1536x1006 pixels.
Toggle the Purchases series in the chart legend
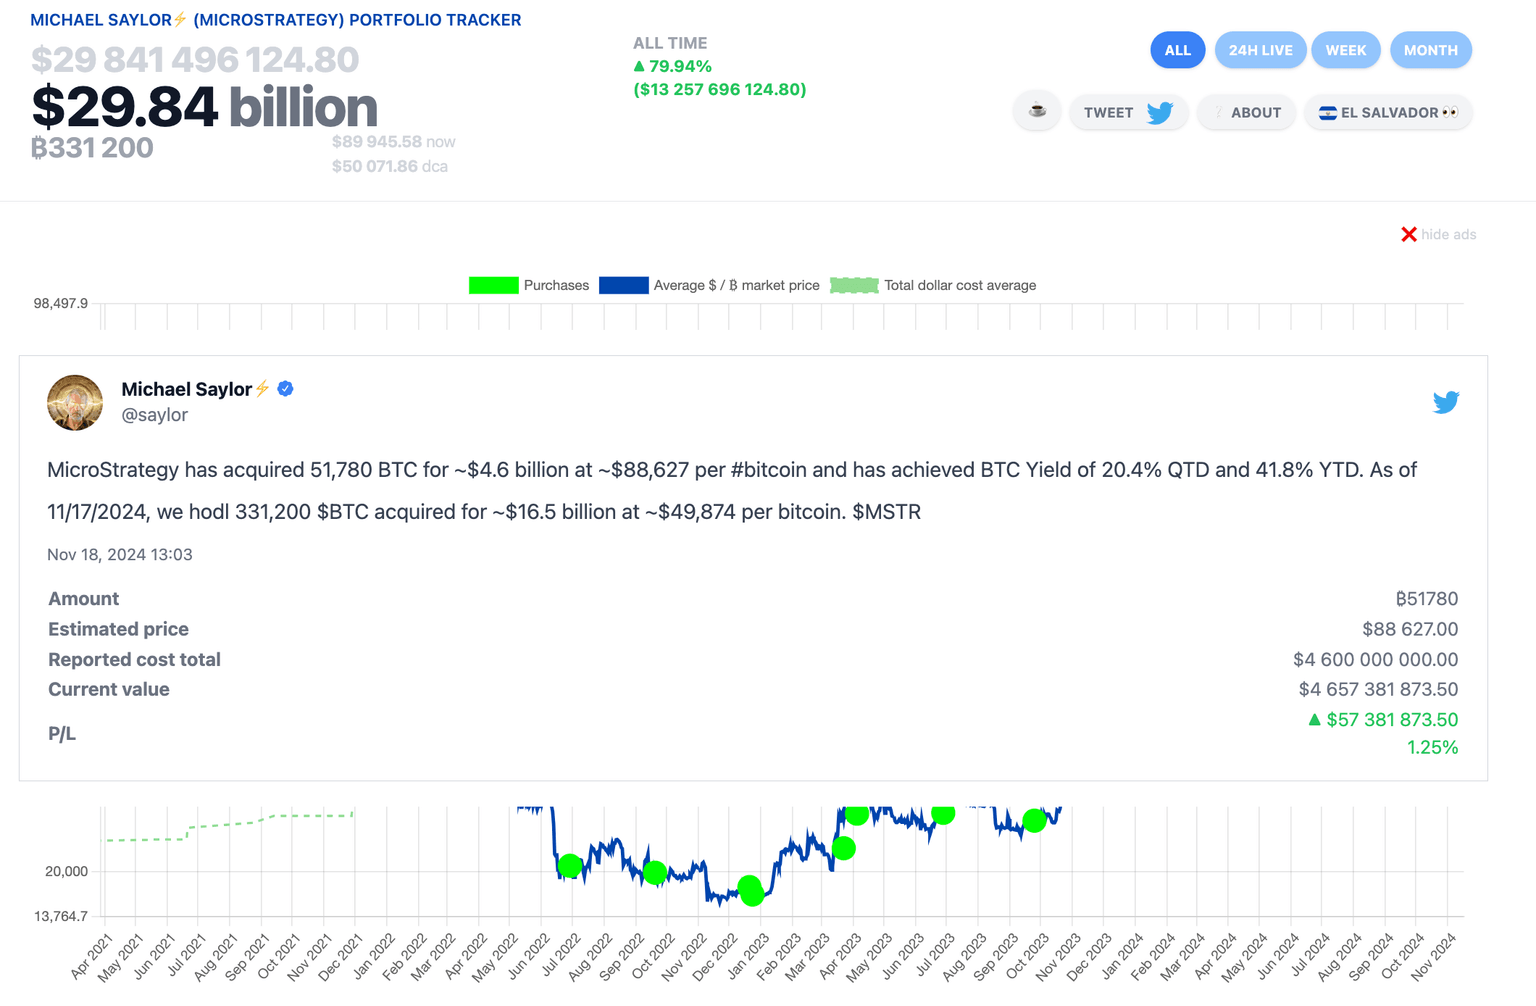[x=529, y=285]
